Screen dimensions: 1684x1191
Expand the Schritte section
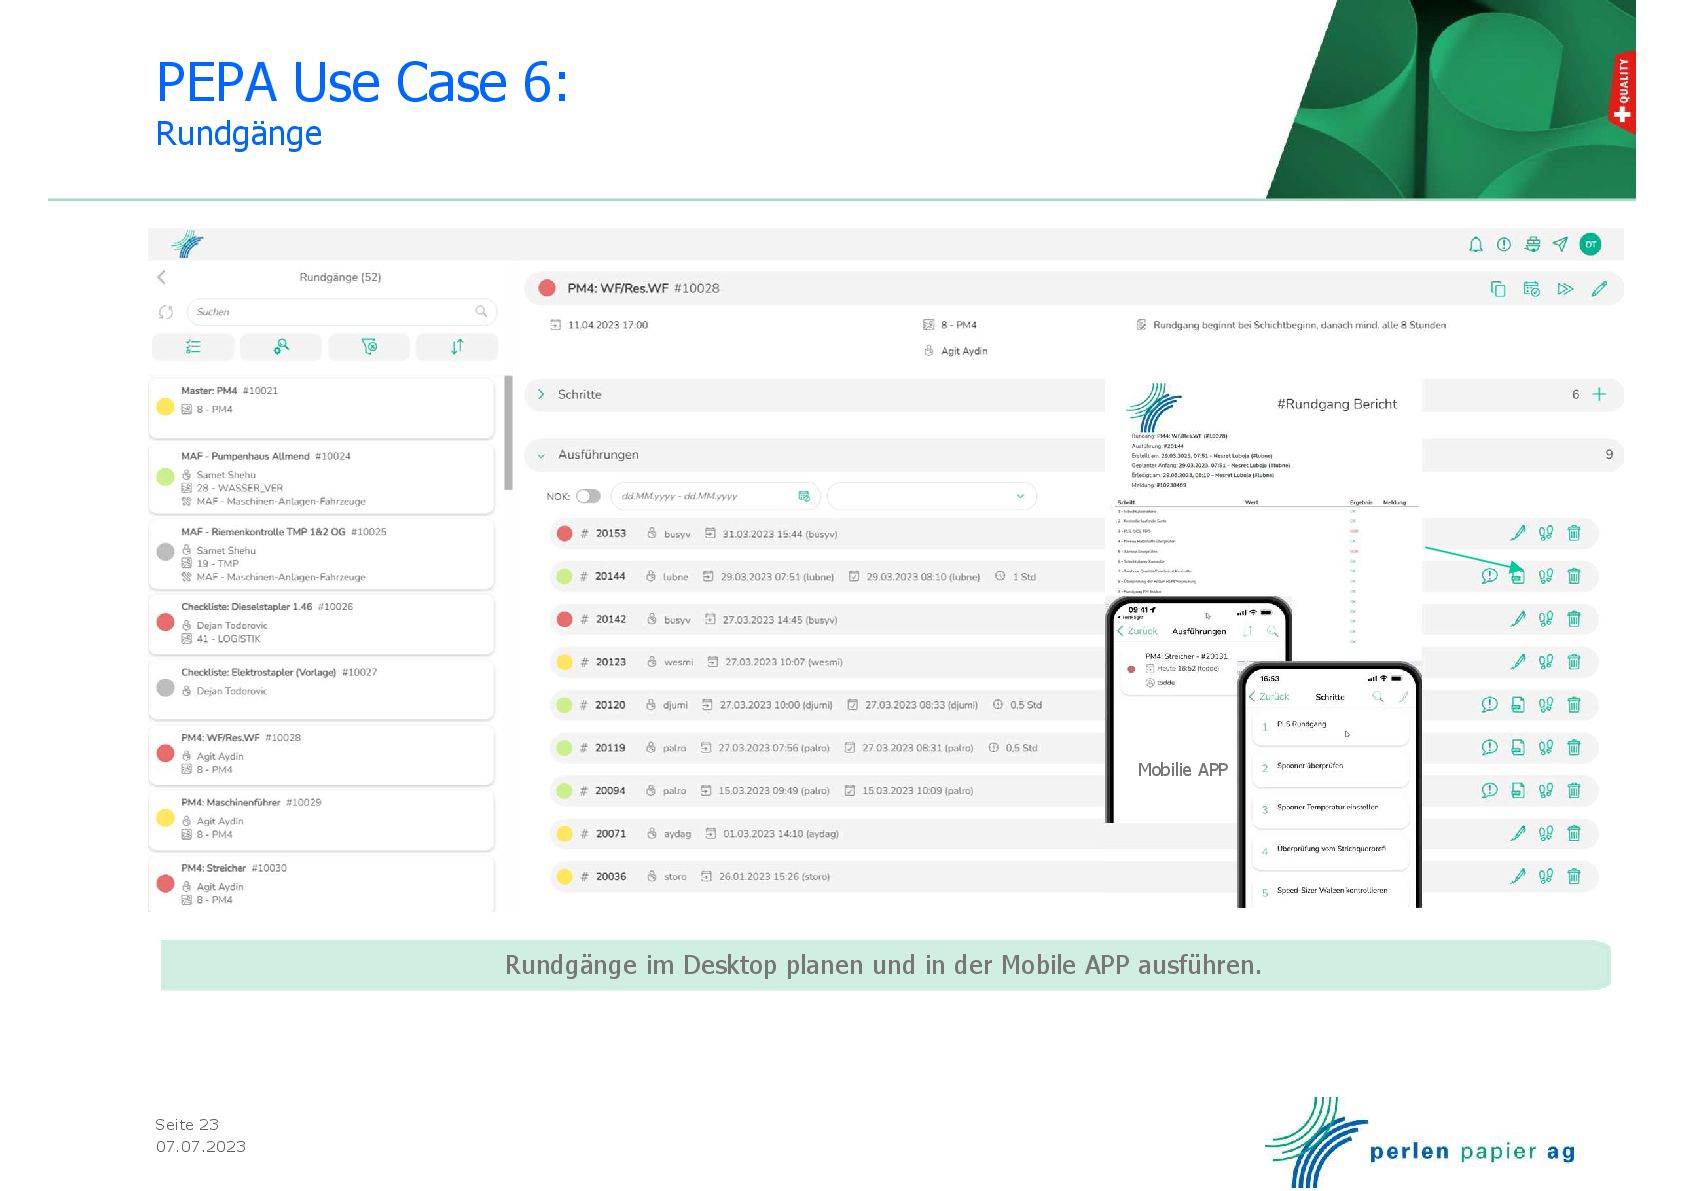coord(541,395)
